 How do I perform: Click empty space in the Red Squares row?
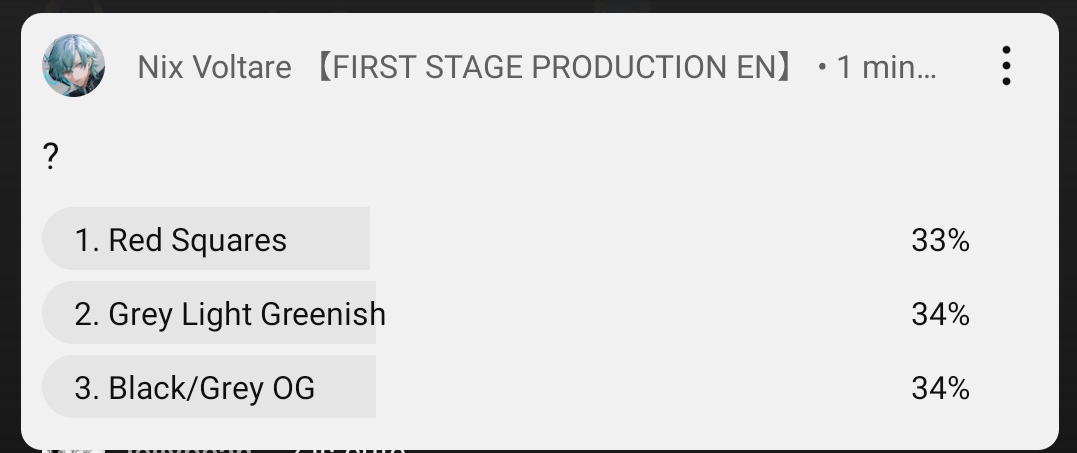coord(640,240)
